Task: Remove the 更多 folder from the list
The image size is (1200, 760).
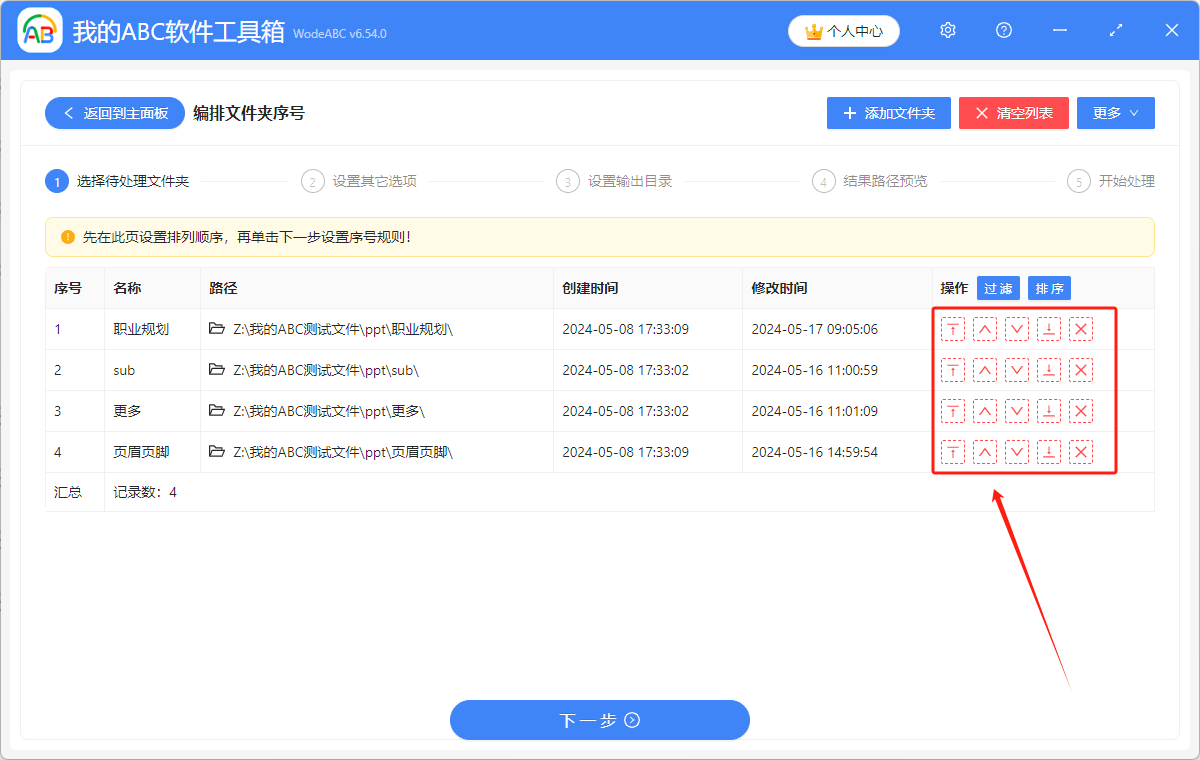Action: [x=1081, y=410]
